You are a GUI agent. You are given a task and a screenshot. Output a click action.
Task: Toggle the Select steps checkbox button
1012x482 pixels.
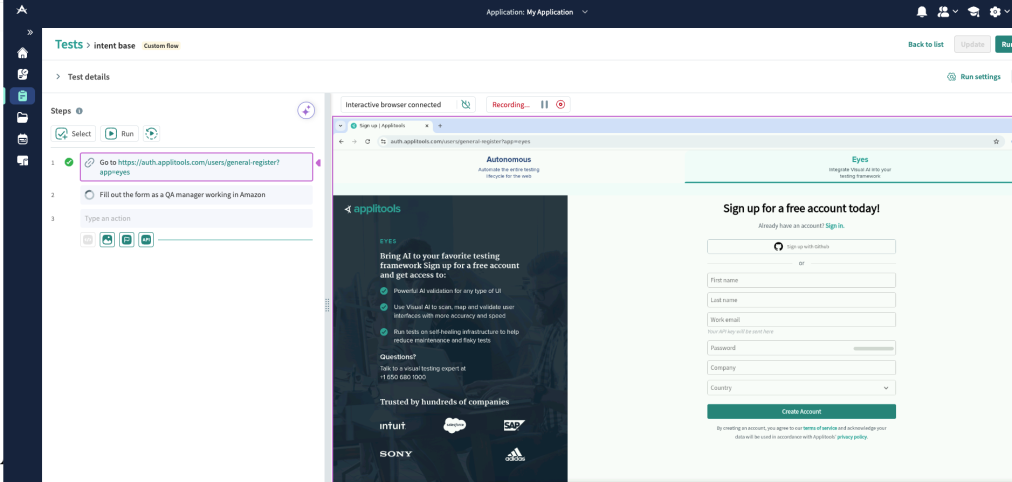pos(73,133)
